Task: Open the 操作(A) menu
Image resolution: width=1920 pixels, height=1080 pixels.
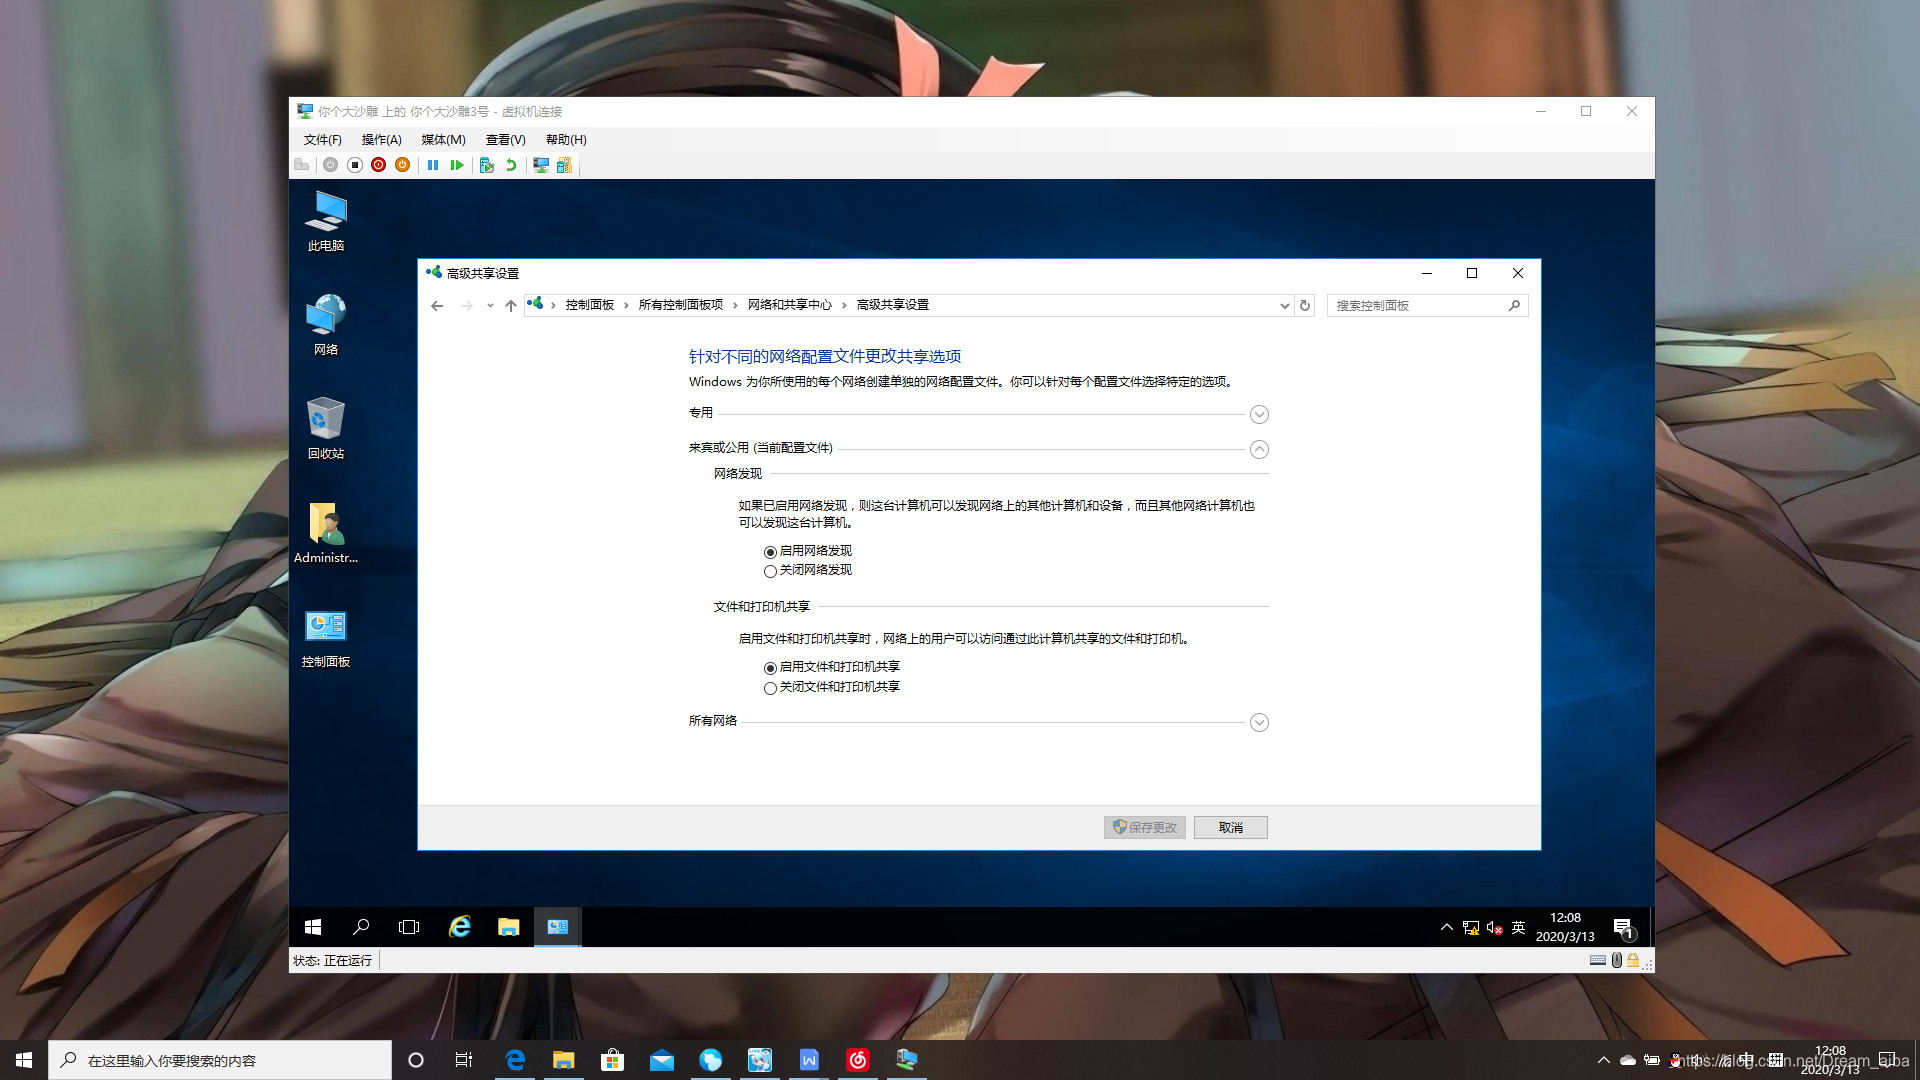Action: click(x=381, y=140)
